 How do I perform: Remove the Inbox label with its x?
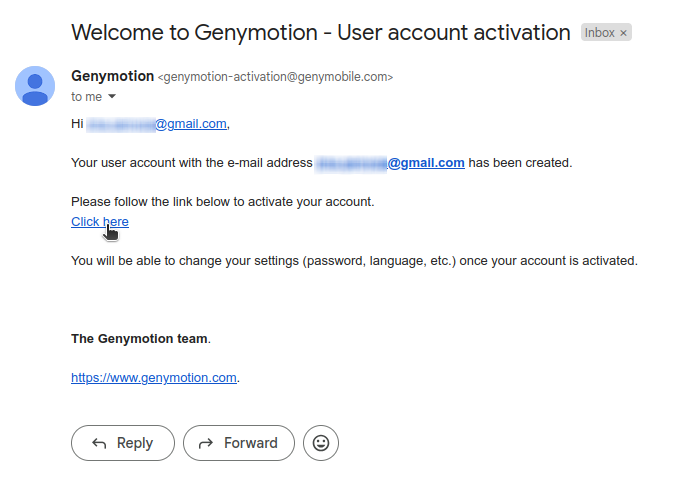[623, 33]
